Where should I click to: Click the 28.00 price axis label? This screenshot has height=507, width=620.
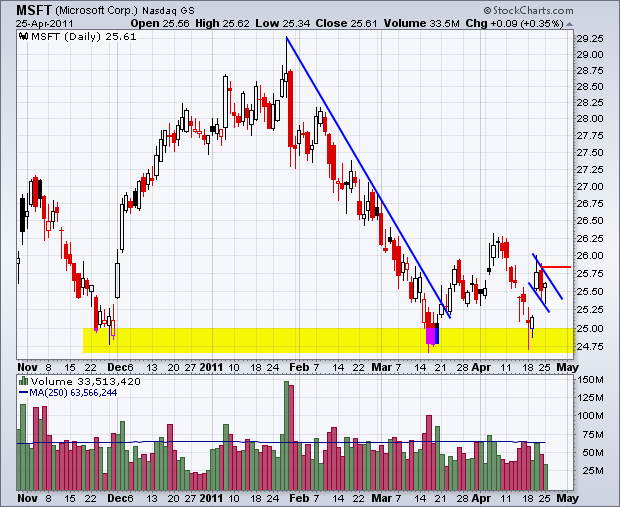pos(590,119)
